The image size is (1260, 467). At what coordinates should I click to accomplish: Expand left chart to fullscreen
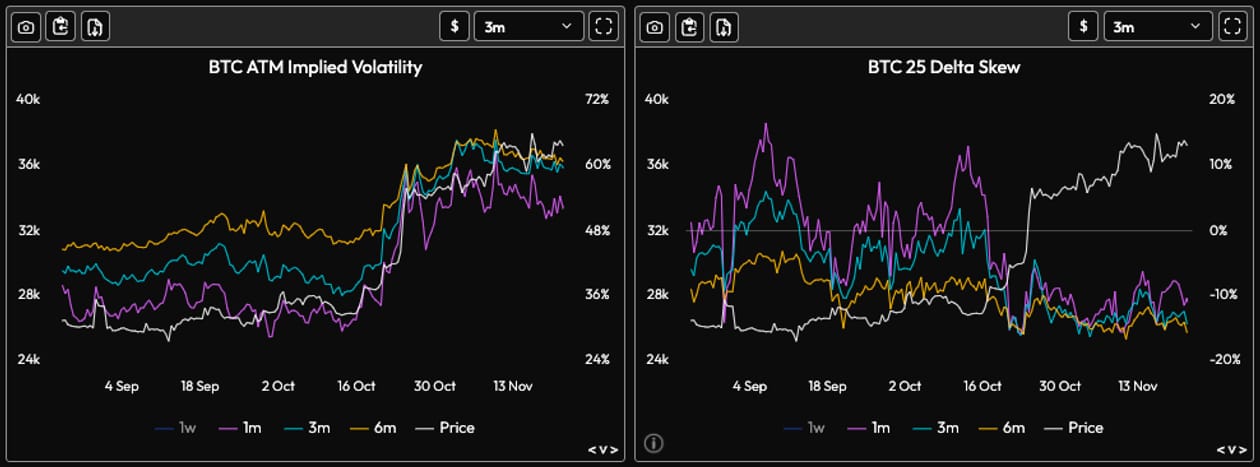(603, 26)
